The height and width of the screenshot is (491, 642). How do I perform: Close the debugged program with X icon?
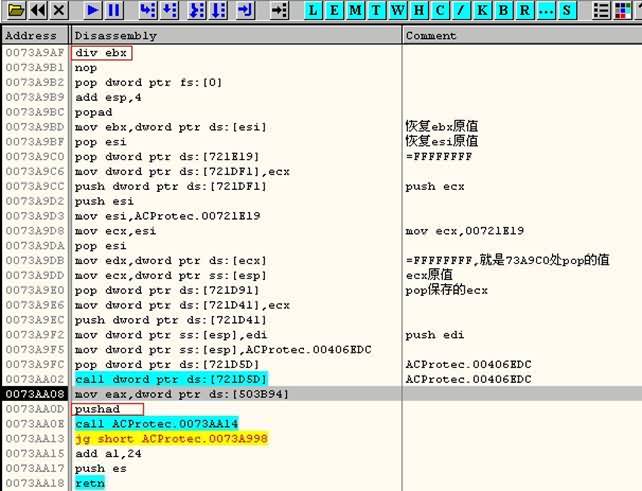[59, 10]
